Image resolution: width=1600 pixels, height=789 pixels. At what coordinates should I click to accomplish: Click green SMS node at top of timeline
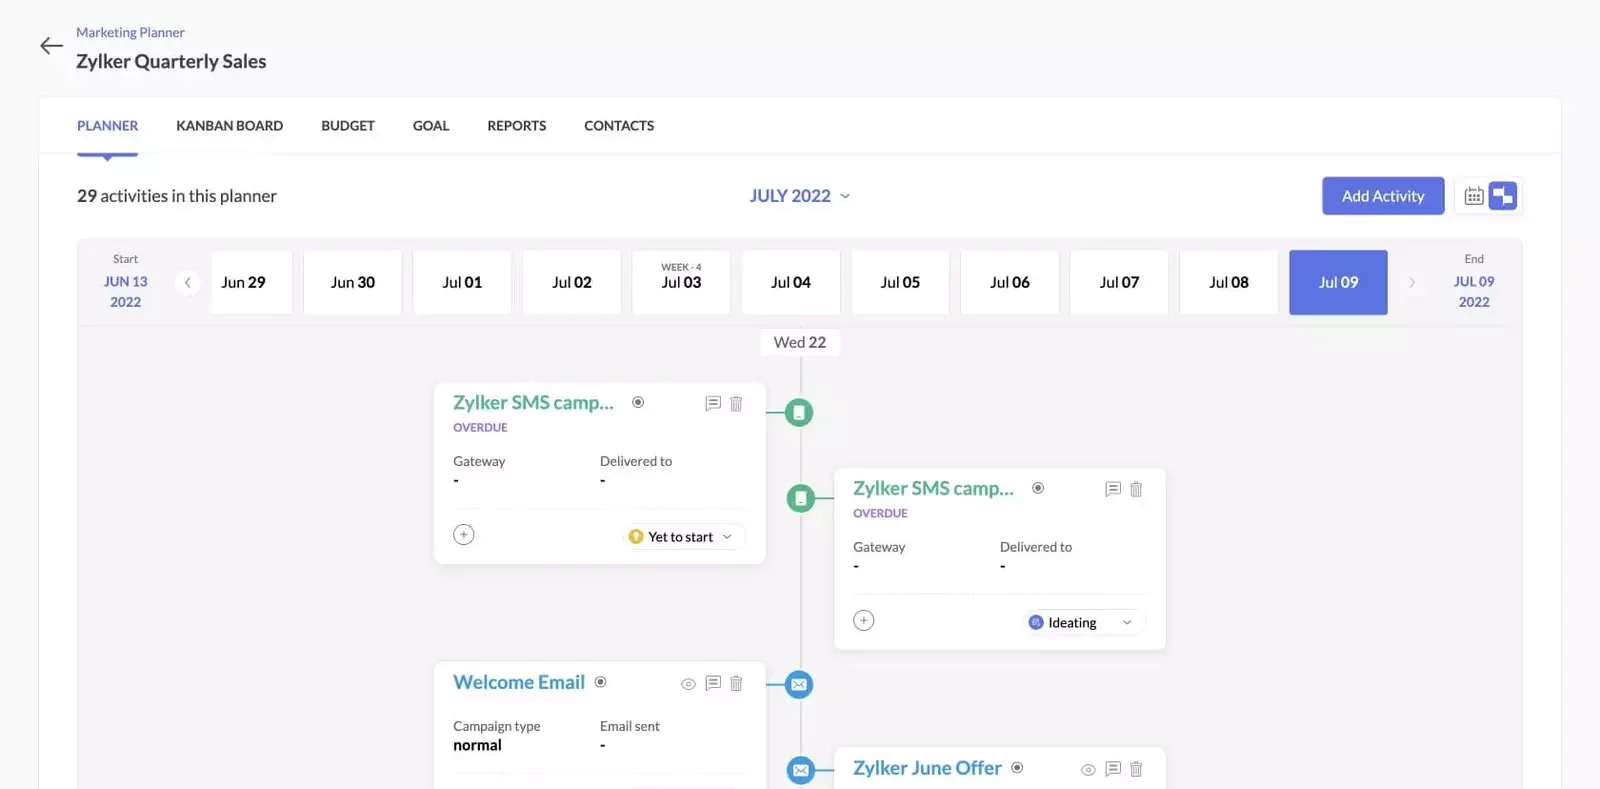point(799,412)
